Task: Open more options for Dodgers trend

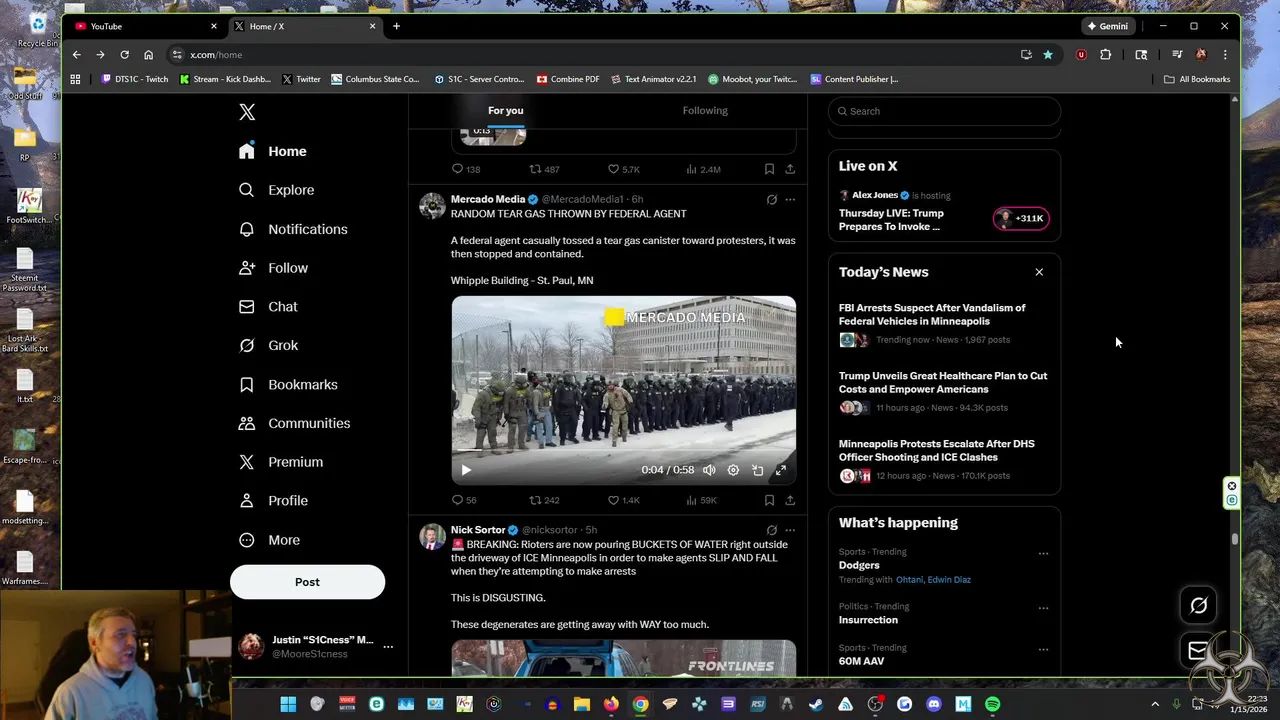Action: click(x=1043, y=553)
